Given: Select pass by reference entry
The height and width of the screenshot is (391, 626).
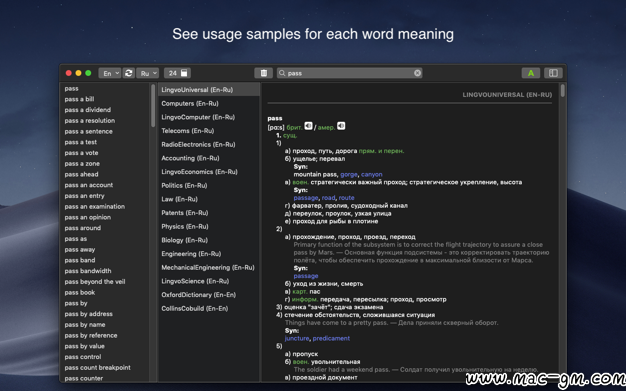Looking at the screenshot, I should point(91,335).
